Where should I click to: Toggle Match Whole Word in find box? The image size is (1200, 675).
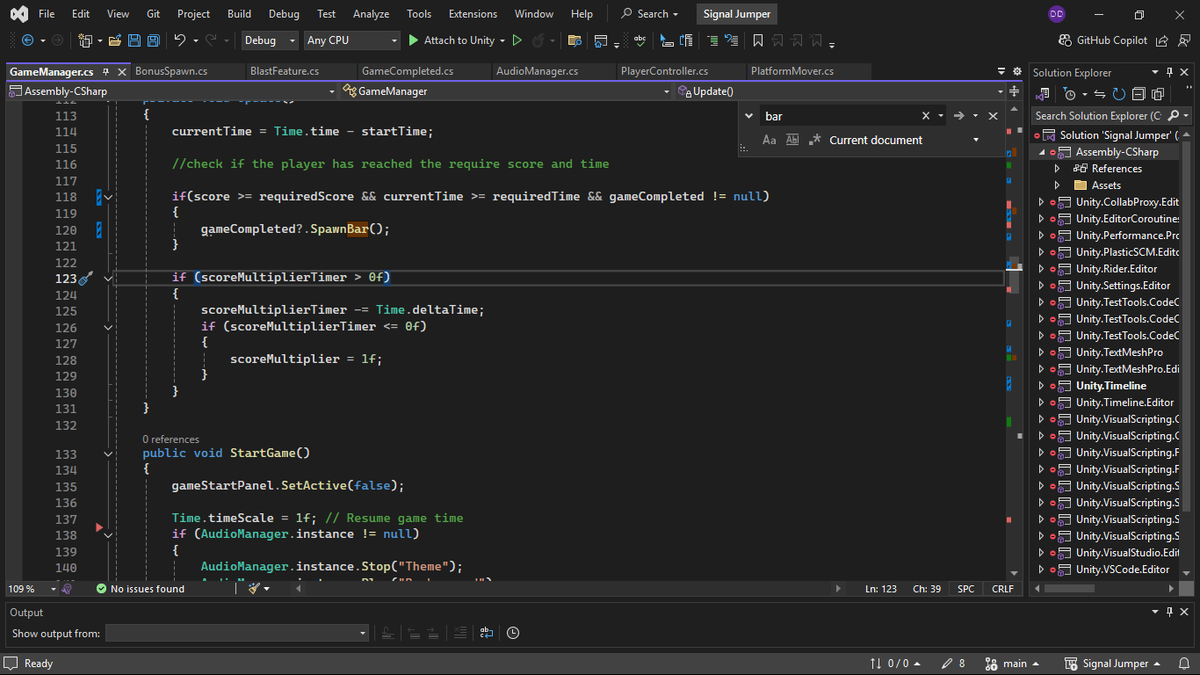793,140
